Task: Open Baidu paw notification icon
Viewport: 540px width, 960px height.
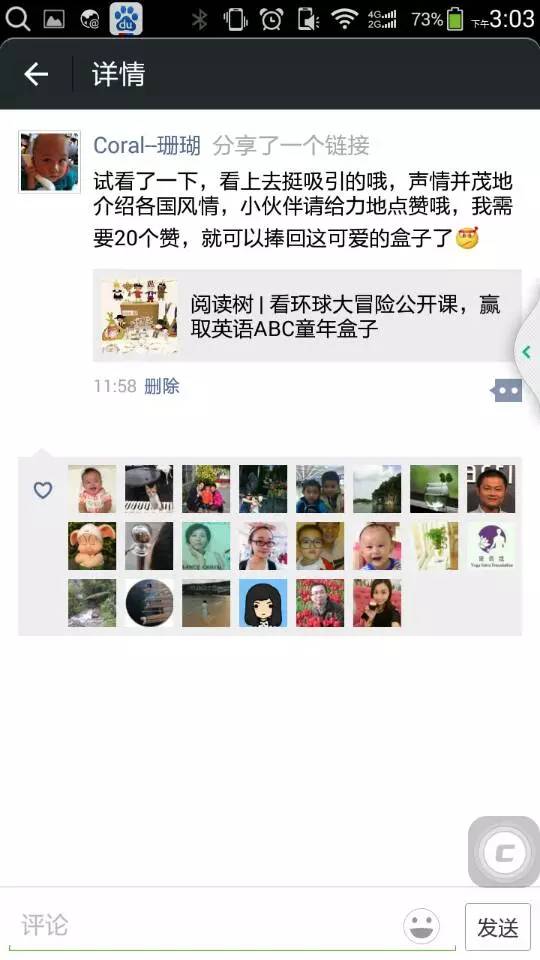Action: point(126,19)
